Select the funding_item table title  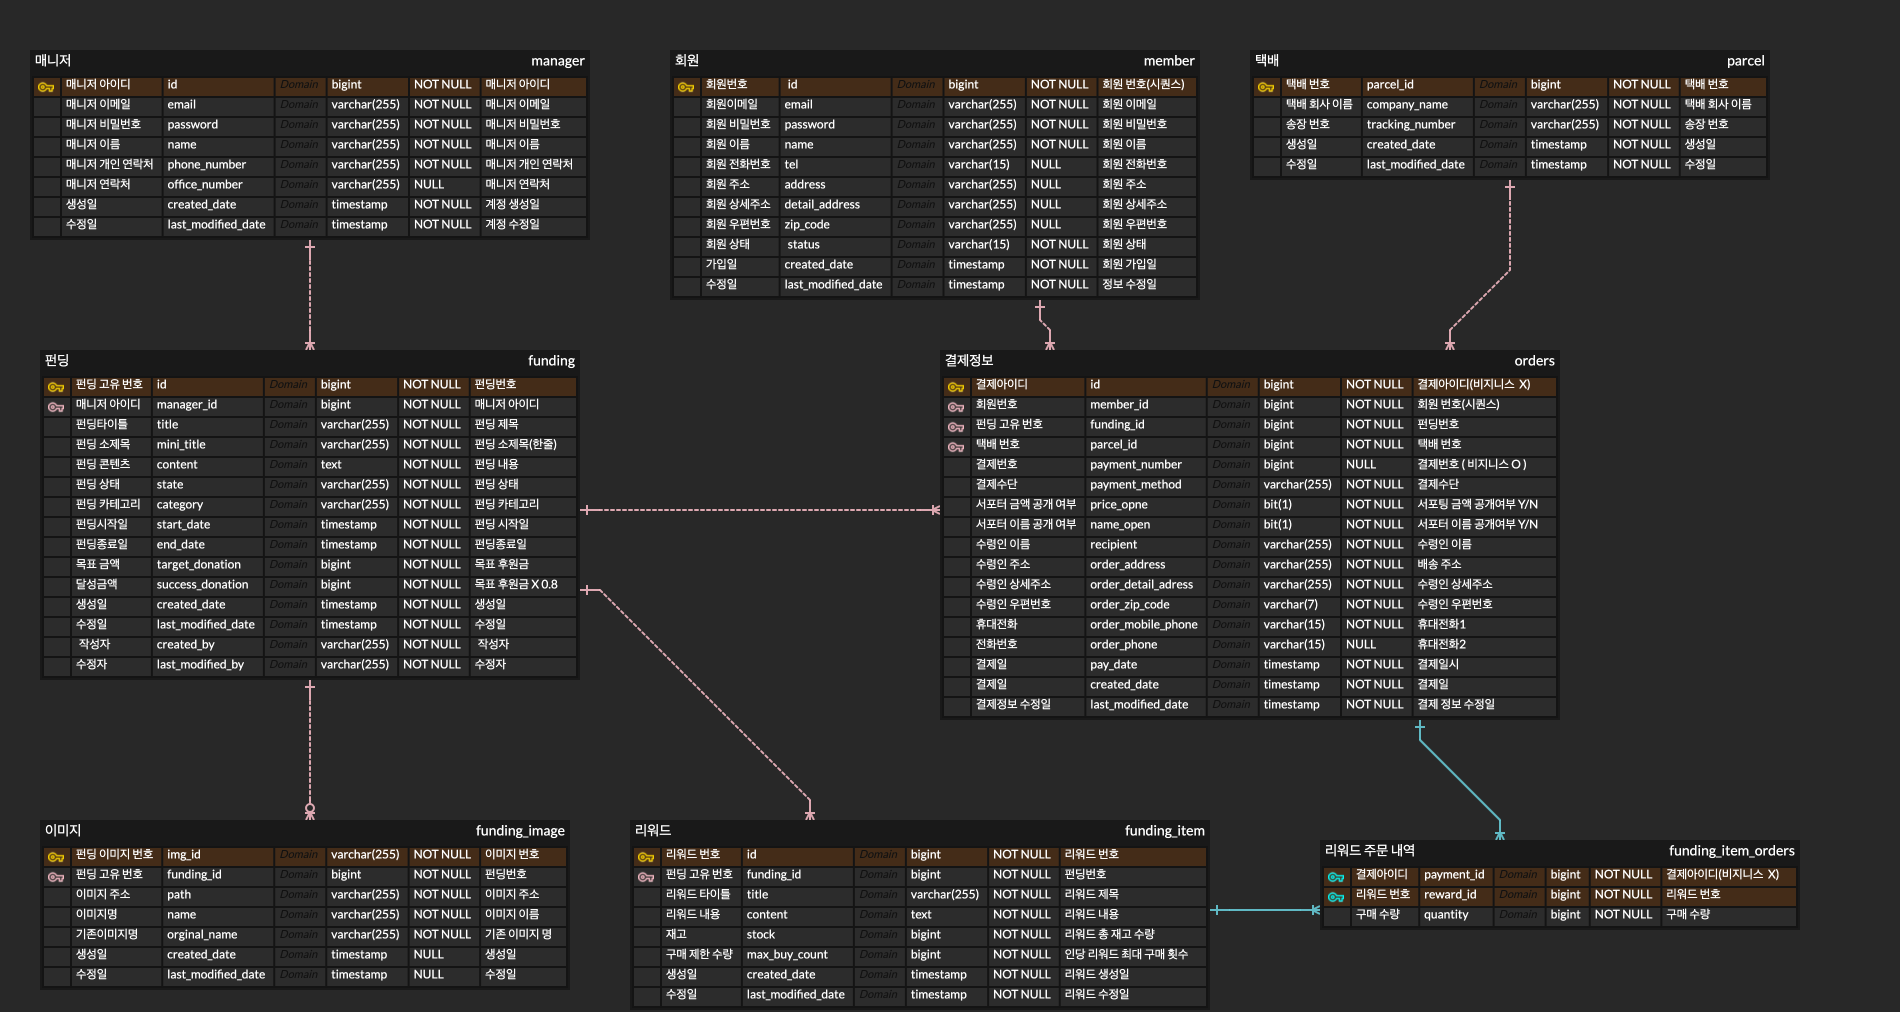pos(1164,831)
